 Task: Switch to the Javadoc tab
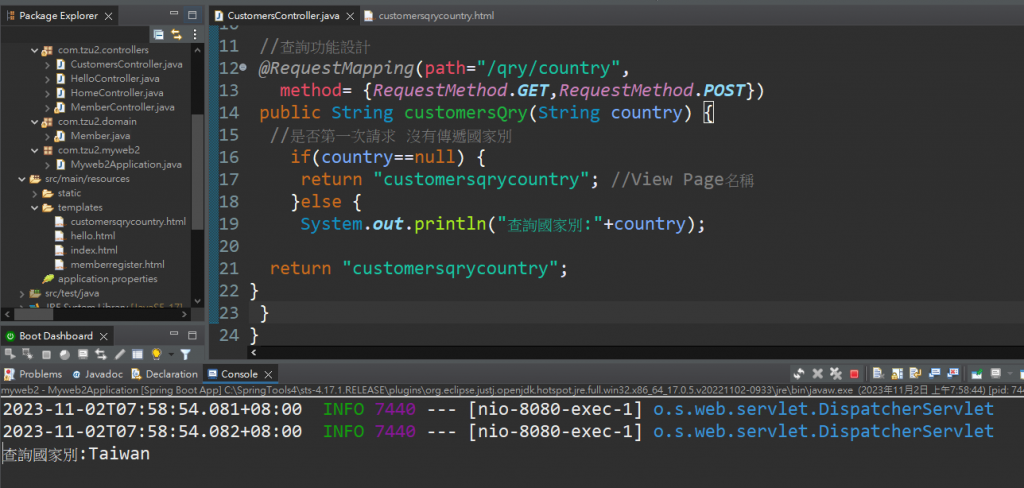97,374
